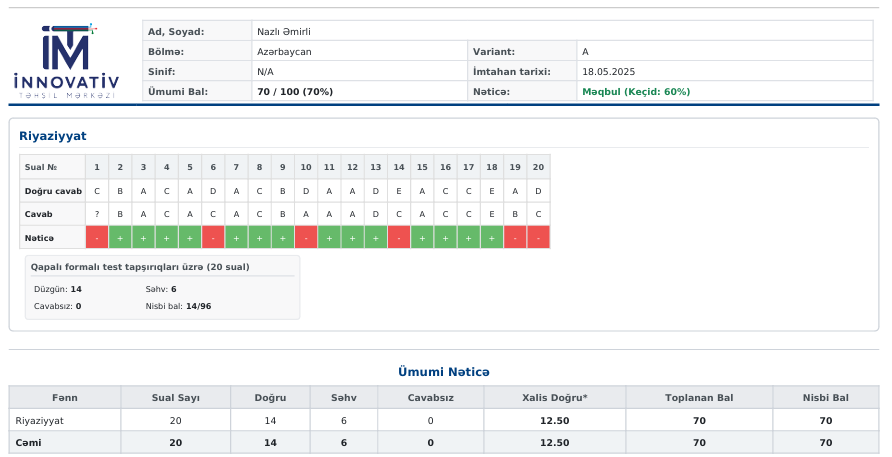Click the red result cell for question 1
The height and width of the screenshot is (457, 892).
click(x=97, y=237)
